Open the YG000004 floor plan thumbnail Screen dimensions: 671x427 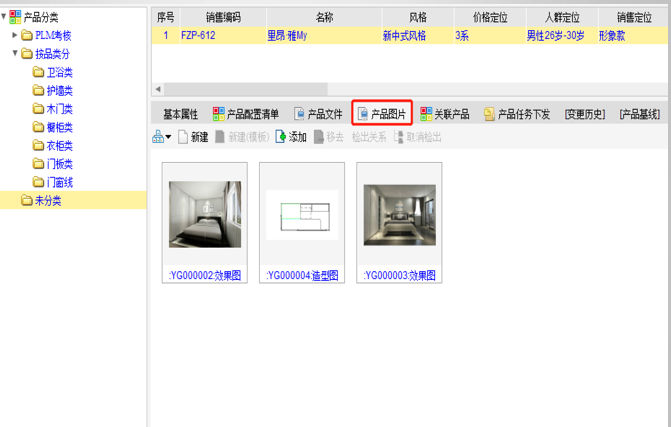[x=302, y=215]
